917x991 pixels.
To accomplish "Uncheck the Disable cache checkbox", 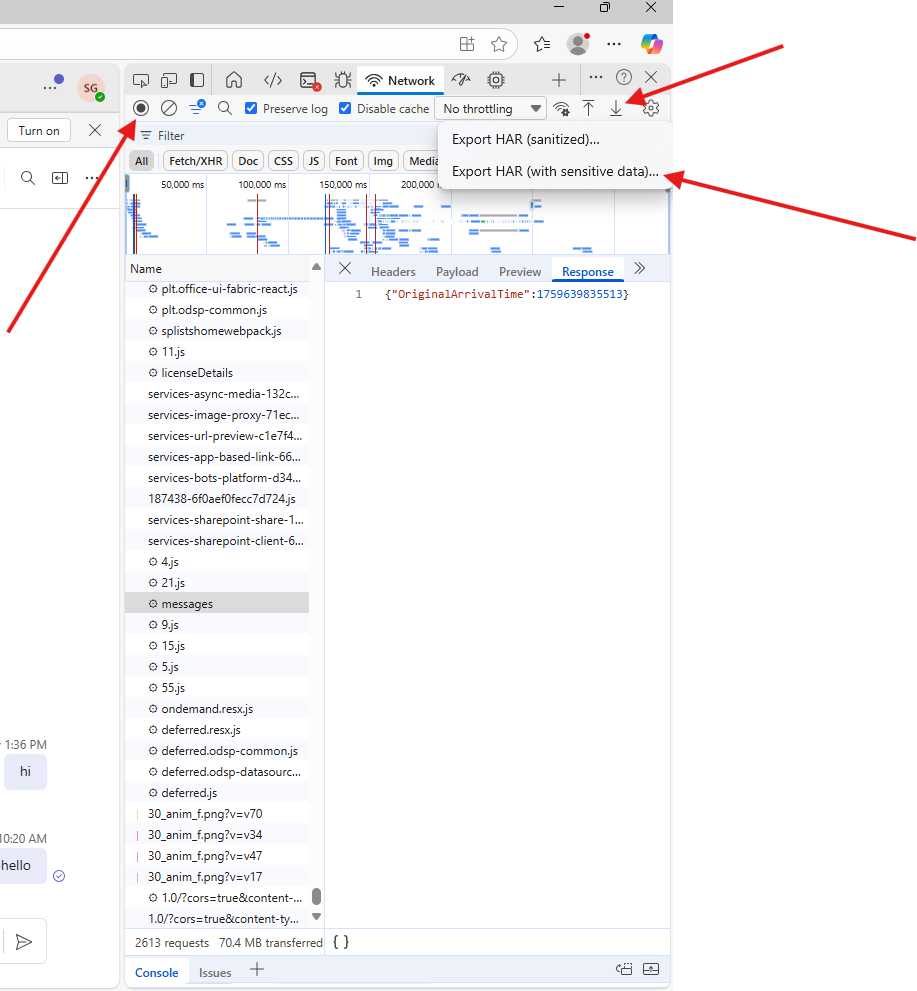I will pyautogui.click(x=345, y=108).
